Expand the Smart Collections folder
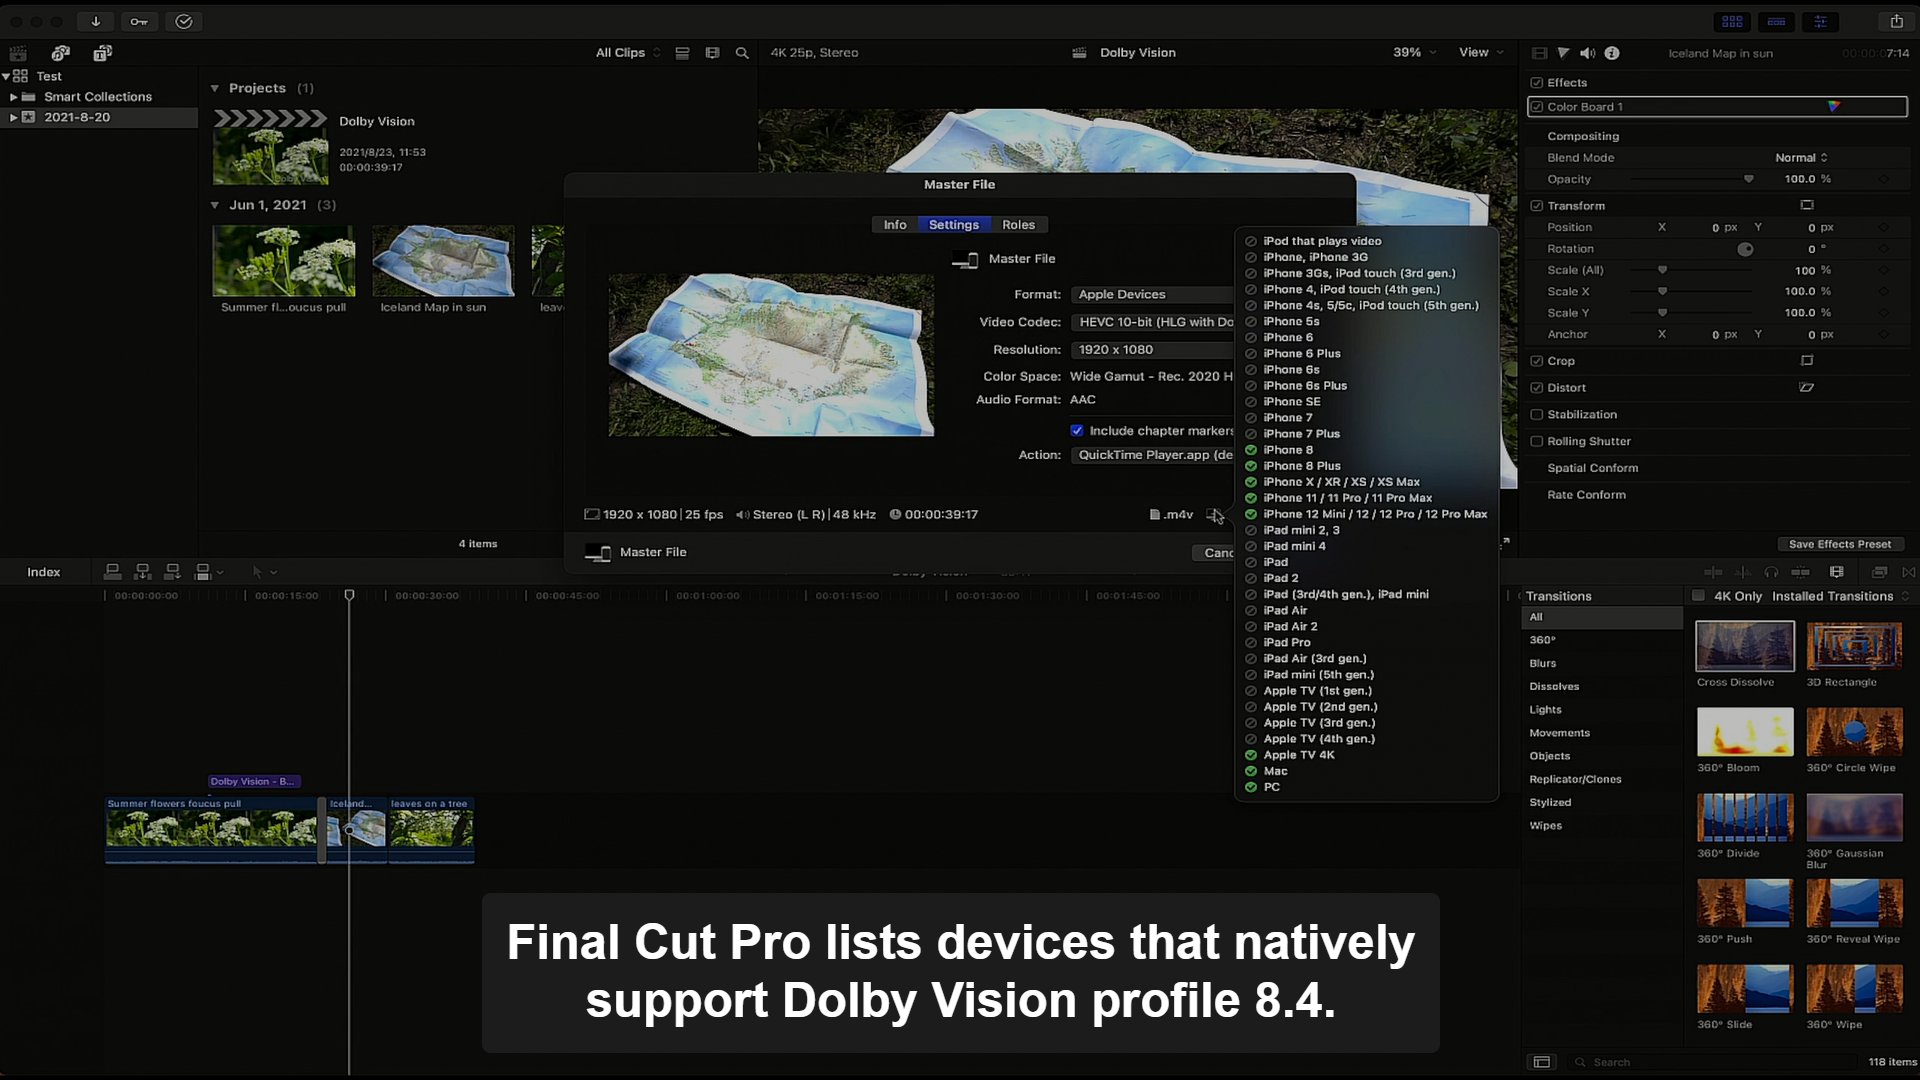This screenshot has width=1920, height=1080. [x=13, y=97]
